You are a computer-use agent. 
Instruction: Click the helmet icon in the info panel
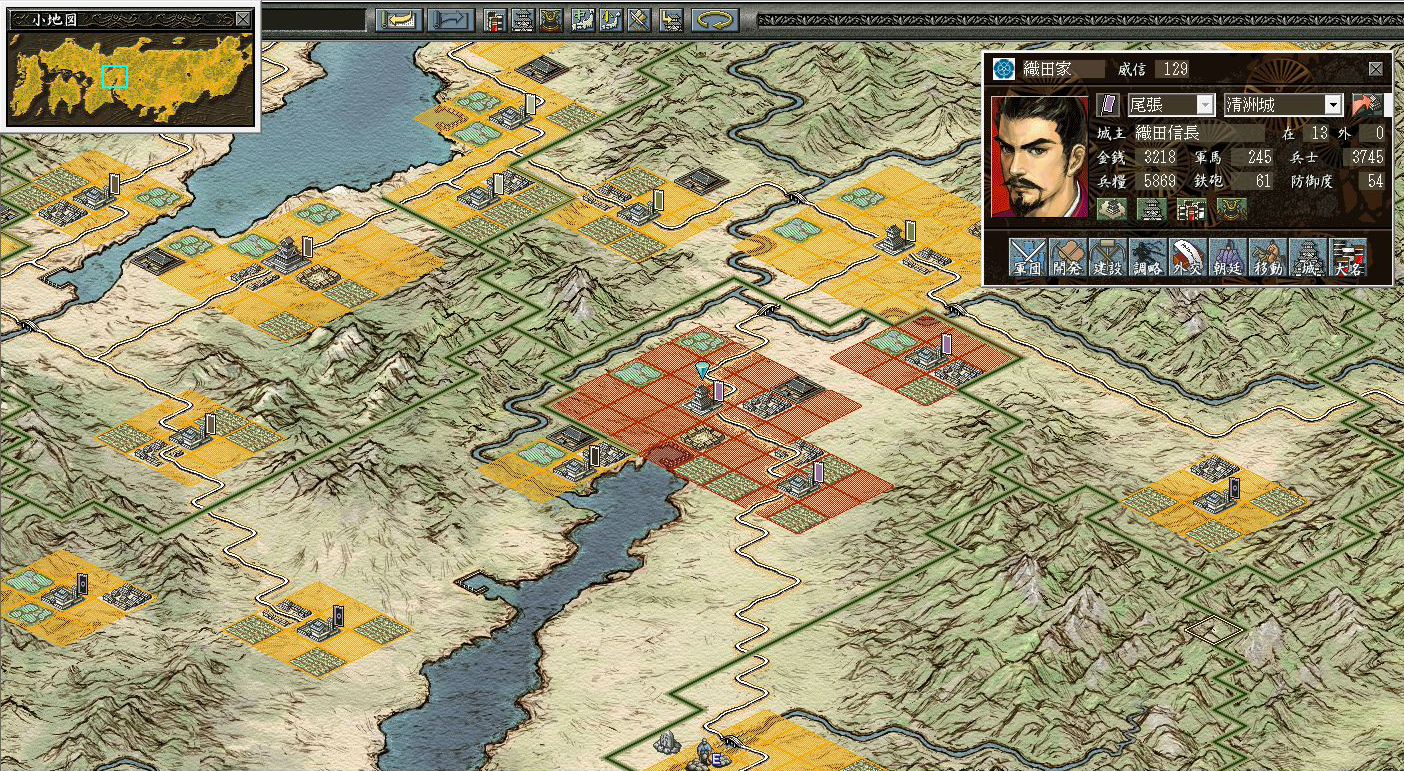coord(1231,209)
